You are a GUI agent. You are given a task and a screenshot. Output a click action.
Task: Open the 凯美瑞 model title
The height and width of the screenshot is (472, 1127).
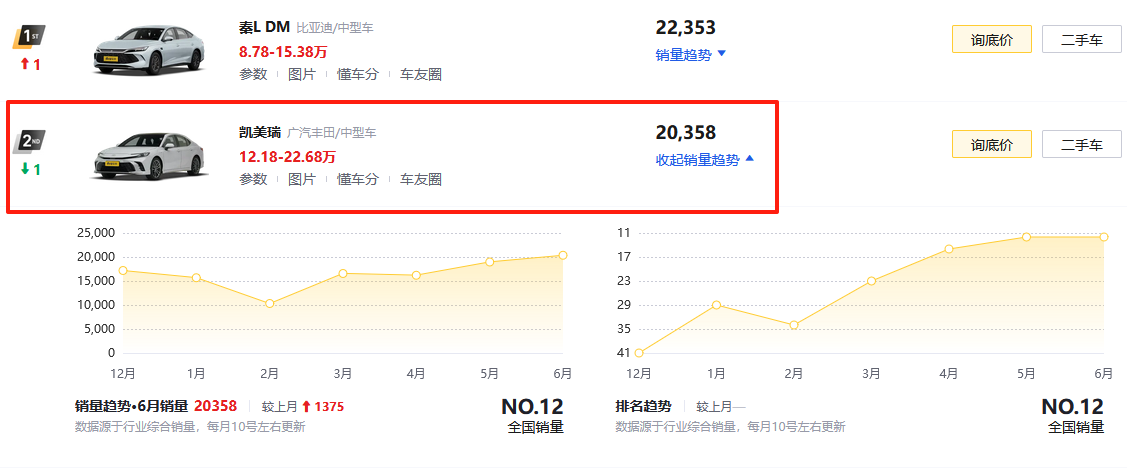coord(260,132)
